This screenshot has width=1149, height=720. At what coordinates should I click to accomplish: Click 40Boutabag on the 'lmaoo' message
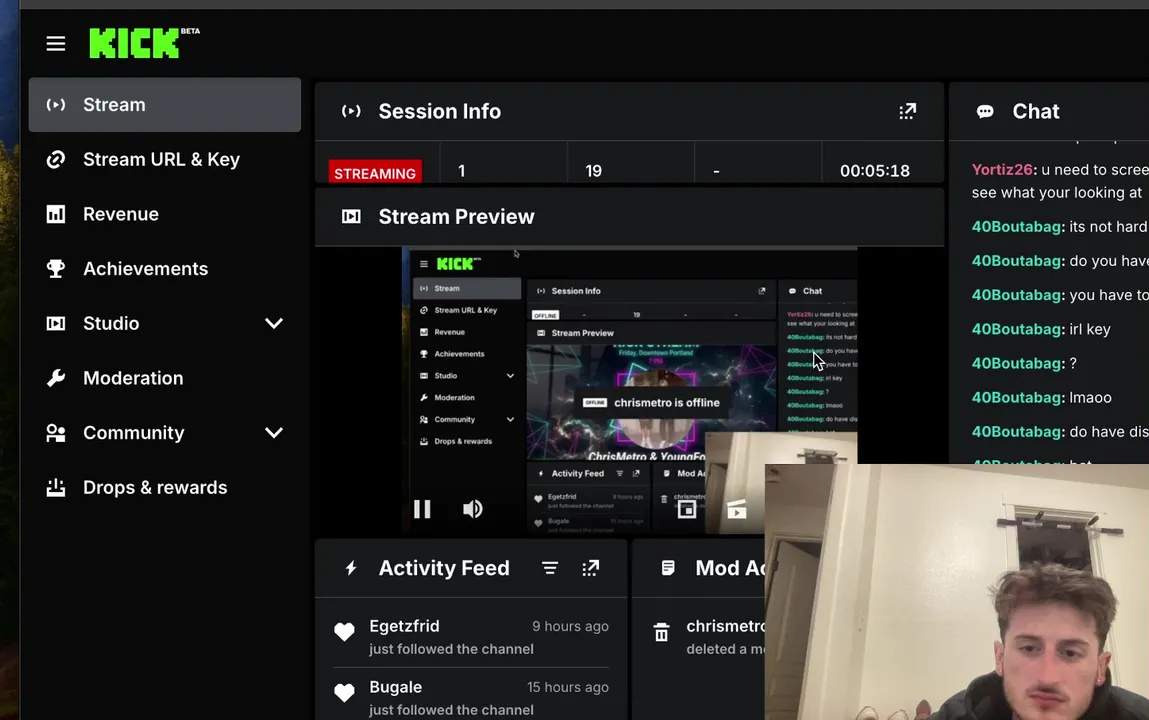tap(1017, 398)
